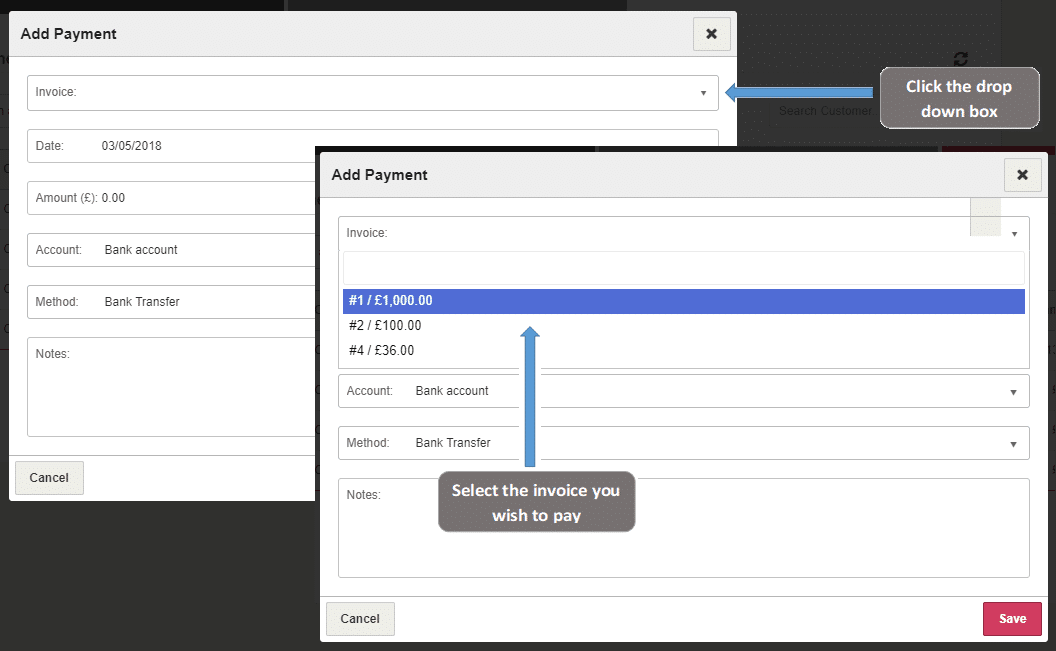The width and height of the screenshot is (1056, 651).
Task: Open Account dropdown arrow in front dialog
Action: click(x=1013, y=392)
